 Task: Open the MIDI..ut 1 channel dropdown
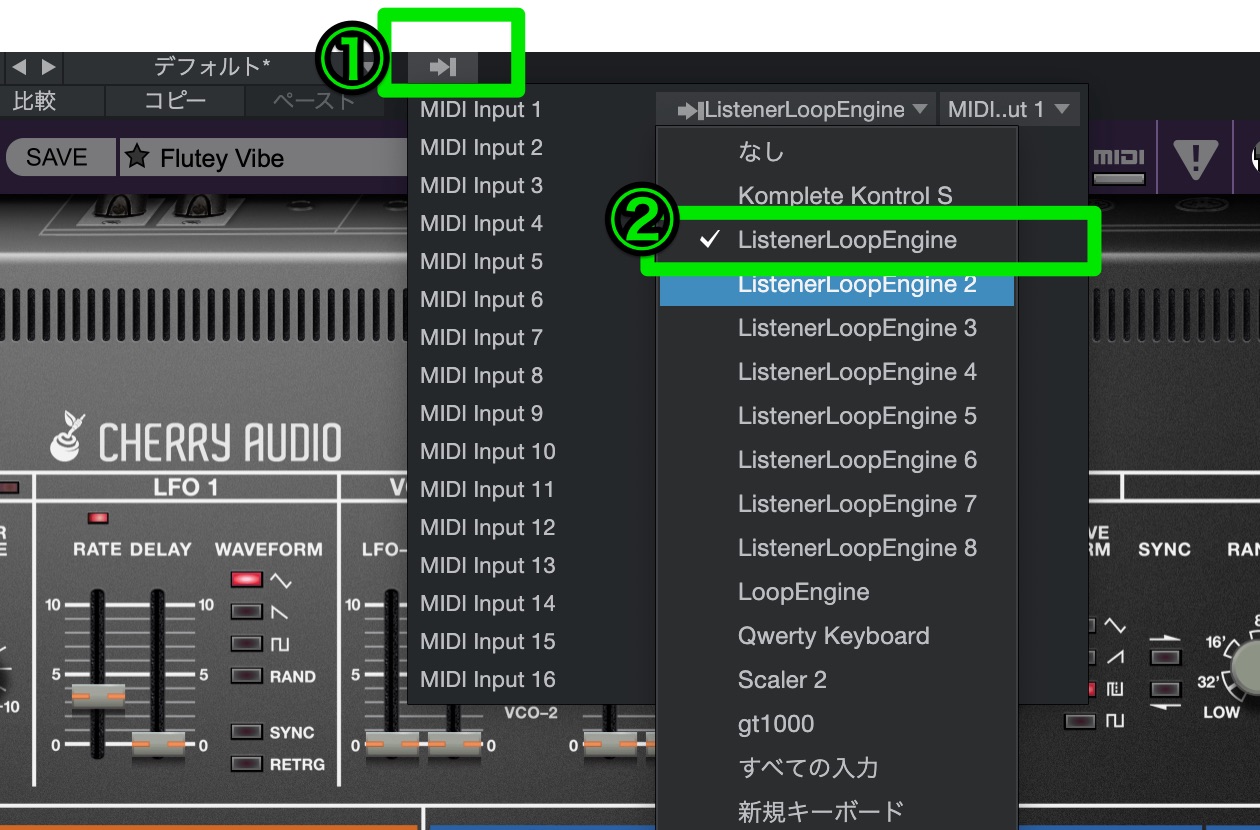click(1008, 110)
